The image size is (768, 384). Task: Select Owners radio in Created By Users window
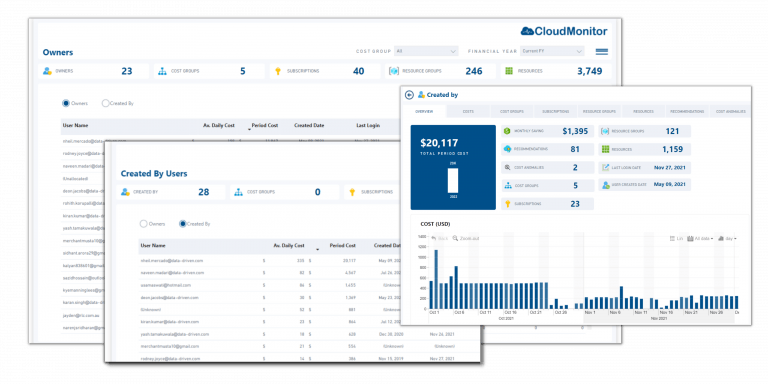(x=144, y=224)
